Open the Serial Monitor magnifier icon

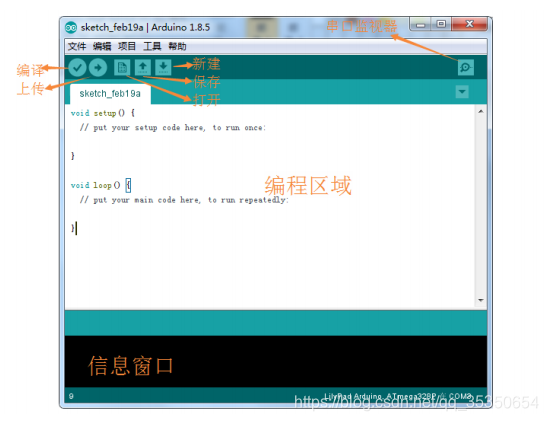coord(466,67)
